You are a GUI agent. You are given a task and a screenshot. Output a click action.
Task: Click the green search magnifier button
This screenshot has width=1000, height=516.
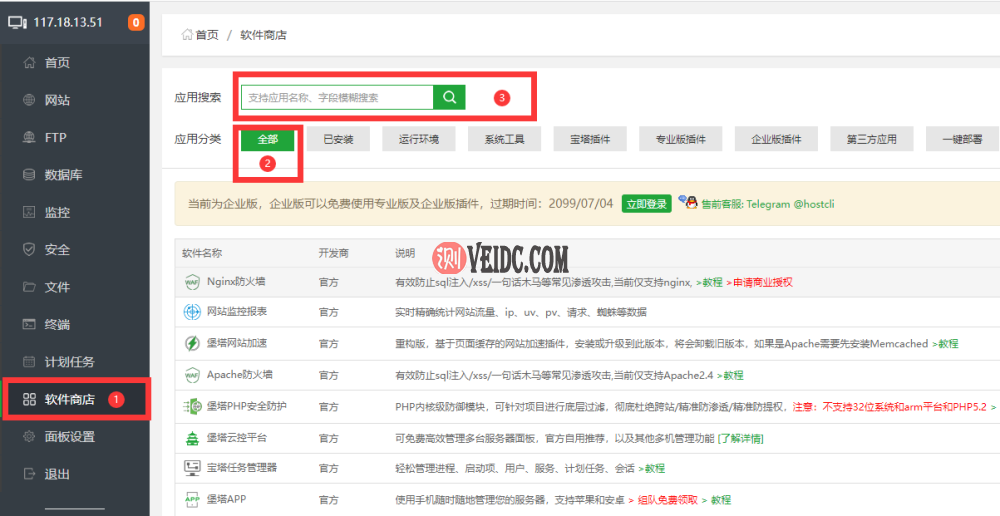pos(450,98)
